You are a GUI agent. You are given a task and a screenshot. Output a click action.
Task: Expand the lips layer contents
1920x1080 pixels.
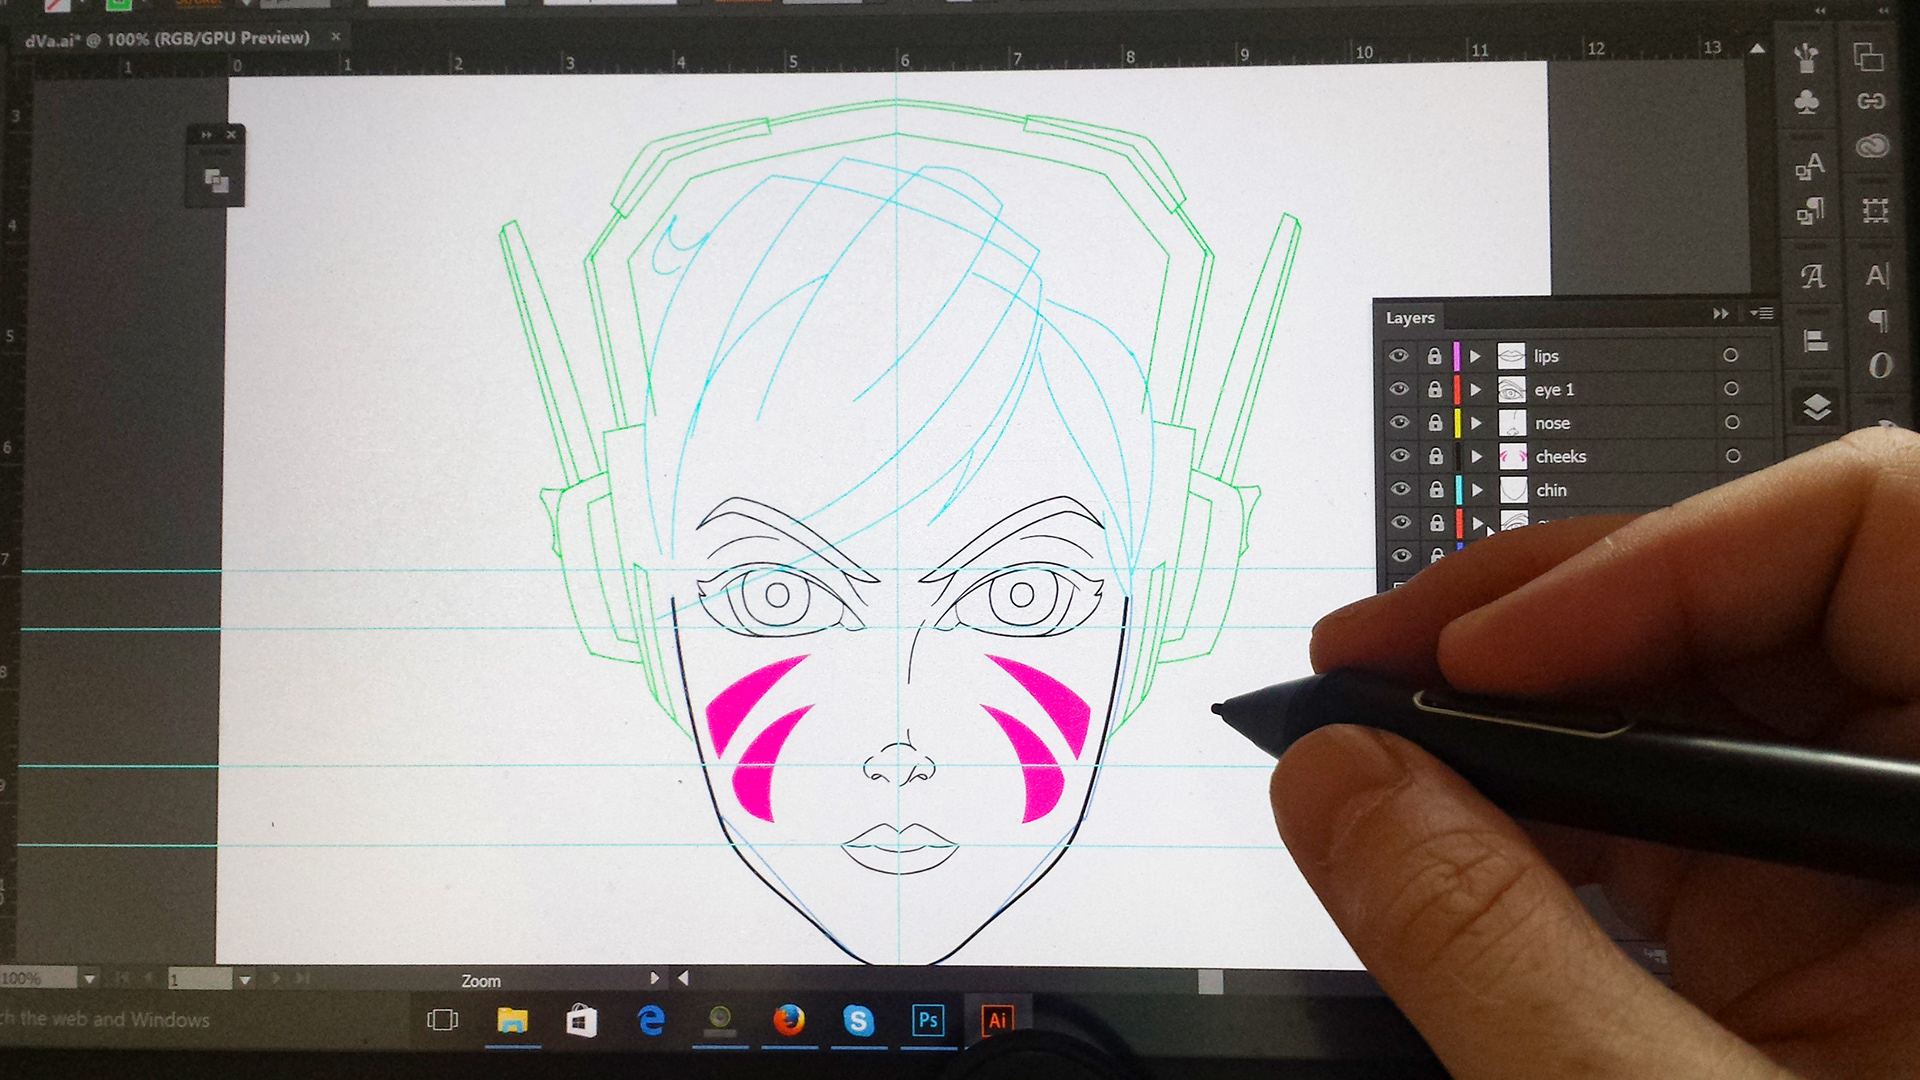pyautogui.click(x=1474, y=356)
